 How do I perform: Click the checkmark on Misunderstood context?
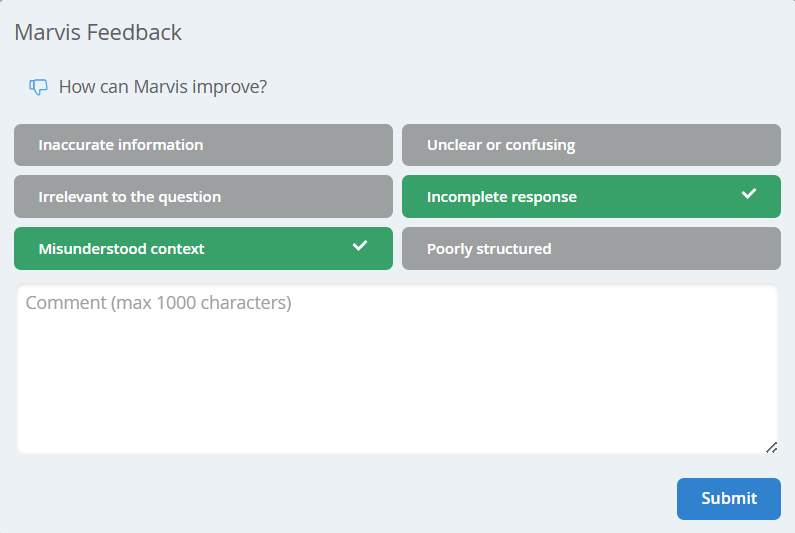360,246
